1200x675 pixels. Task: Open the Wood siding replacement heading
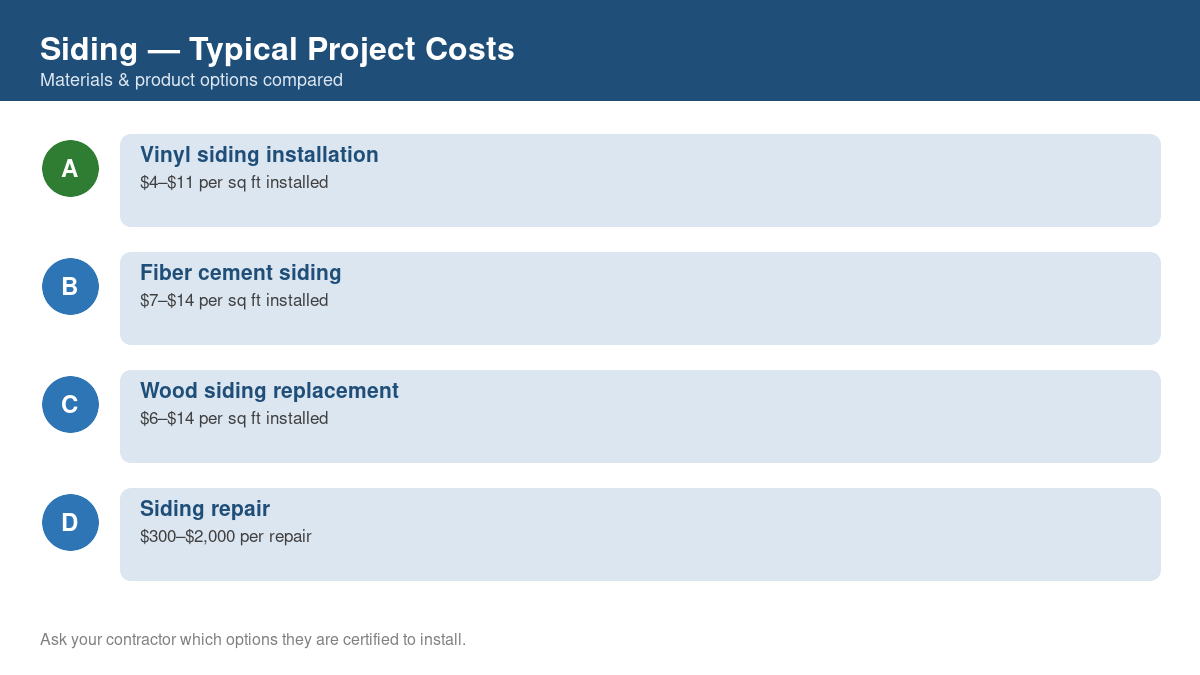point(269,391)
